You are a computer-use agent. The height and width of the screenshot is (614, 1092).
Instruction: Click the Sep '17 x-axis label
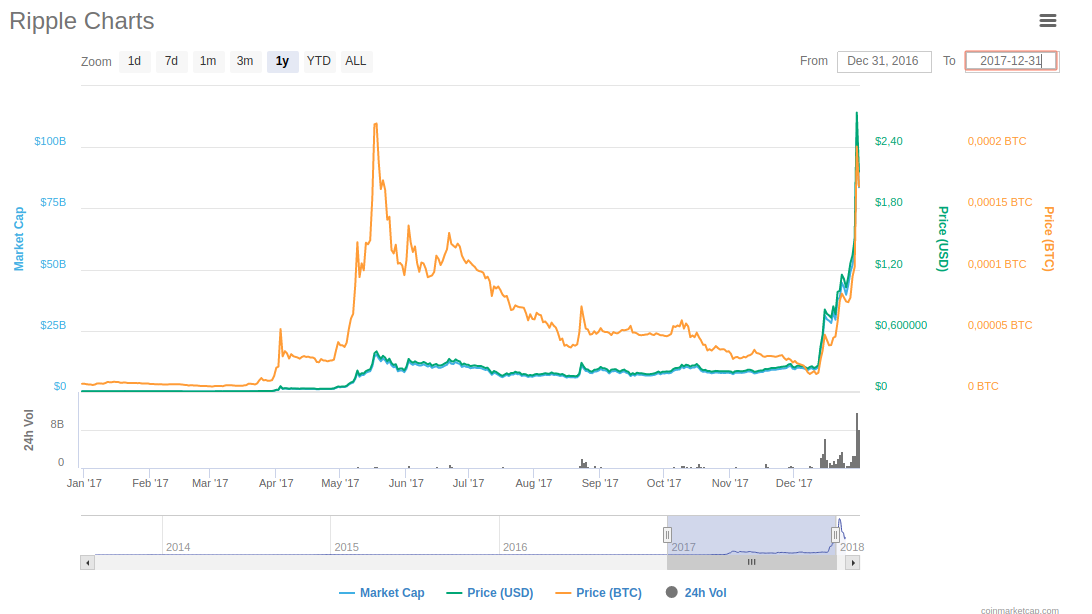point(600,483)
